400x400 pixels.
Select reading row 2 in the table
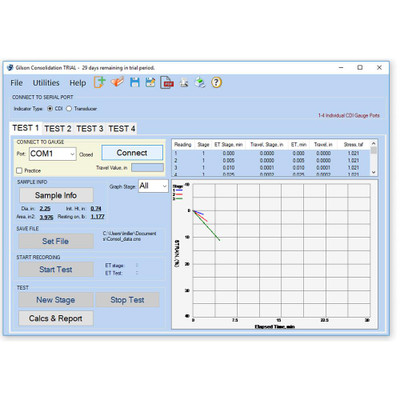click(x=271, y=161)
